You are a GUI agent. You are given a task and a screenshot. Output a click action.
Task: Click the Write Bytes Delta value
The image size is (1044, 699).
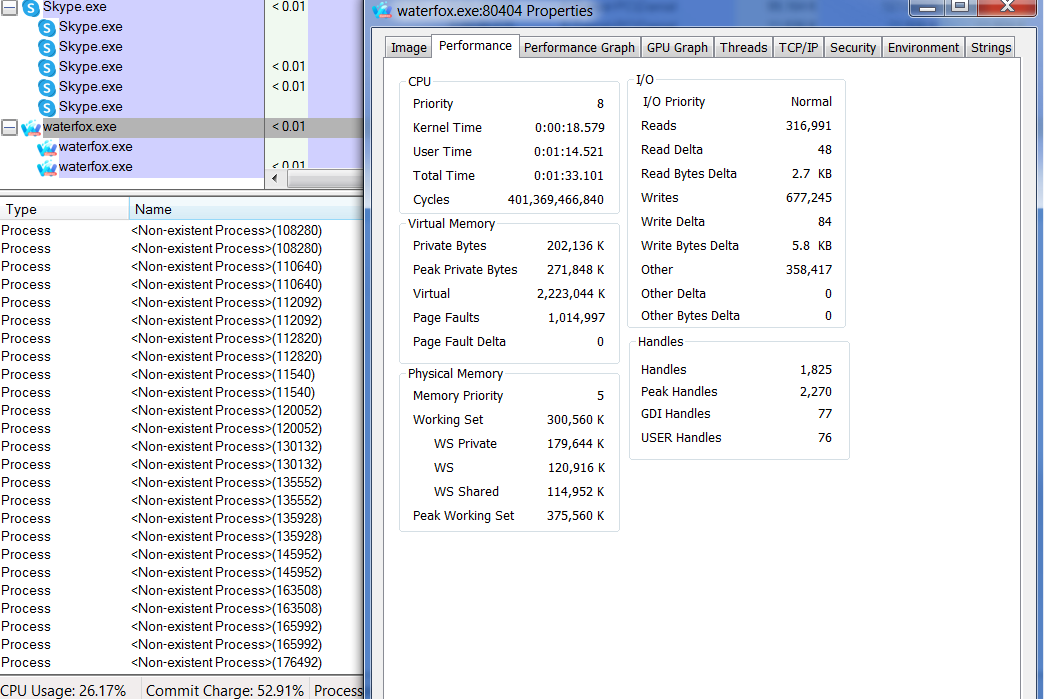coord(812,246)
